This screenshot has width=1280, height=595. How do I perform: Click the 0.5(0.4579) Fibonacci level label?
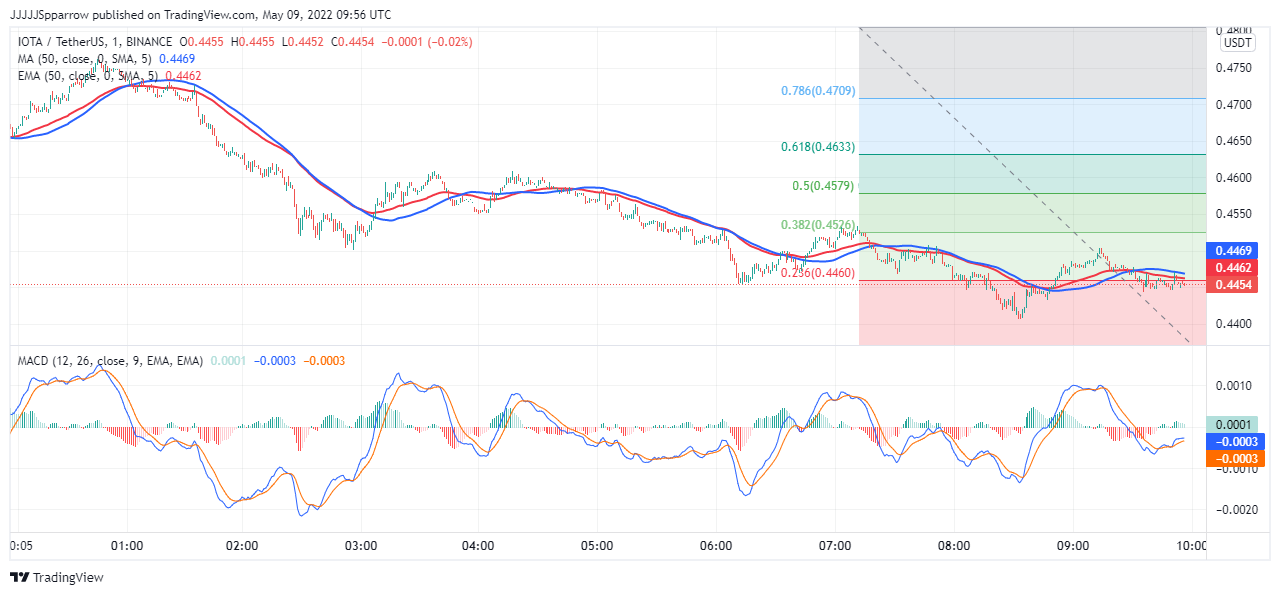tap(824, 186)
